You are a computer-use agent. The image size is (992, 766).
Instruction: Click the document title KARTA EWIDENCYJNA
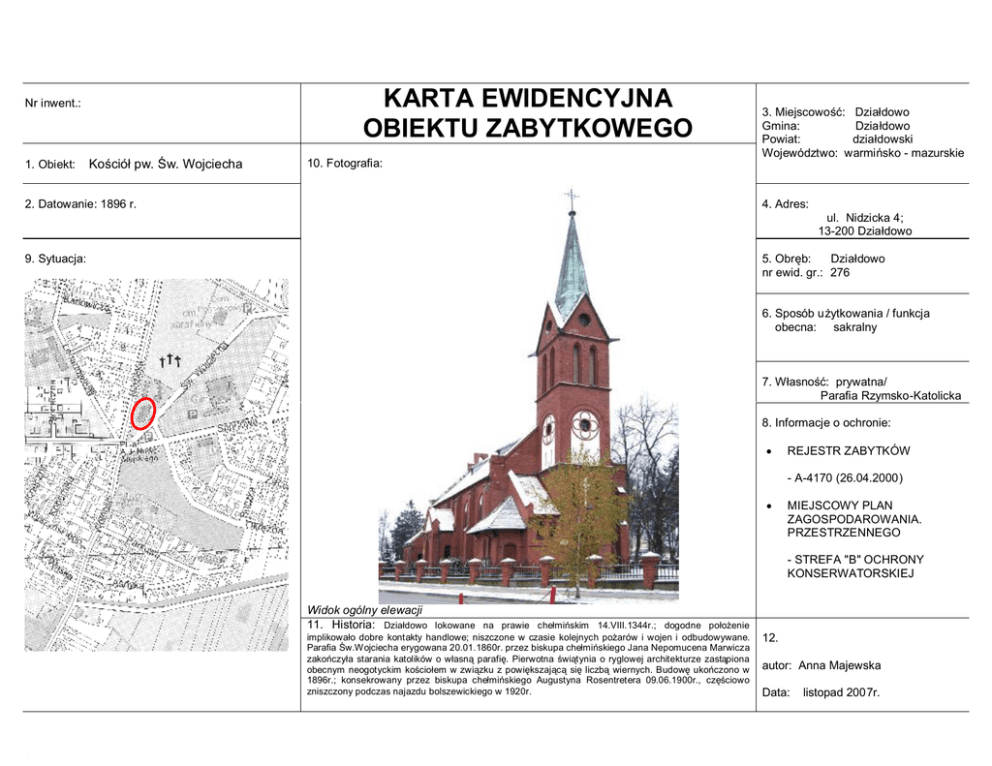pyautogui.click(x=527, y=99)
